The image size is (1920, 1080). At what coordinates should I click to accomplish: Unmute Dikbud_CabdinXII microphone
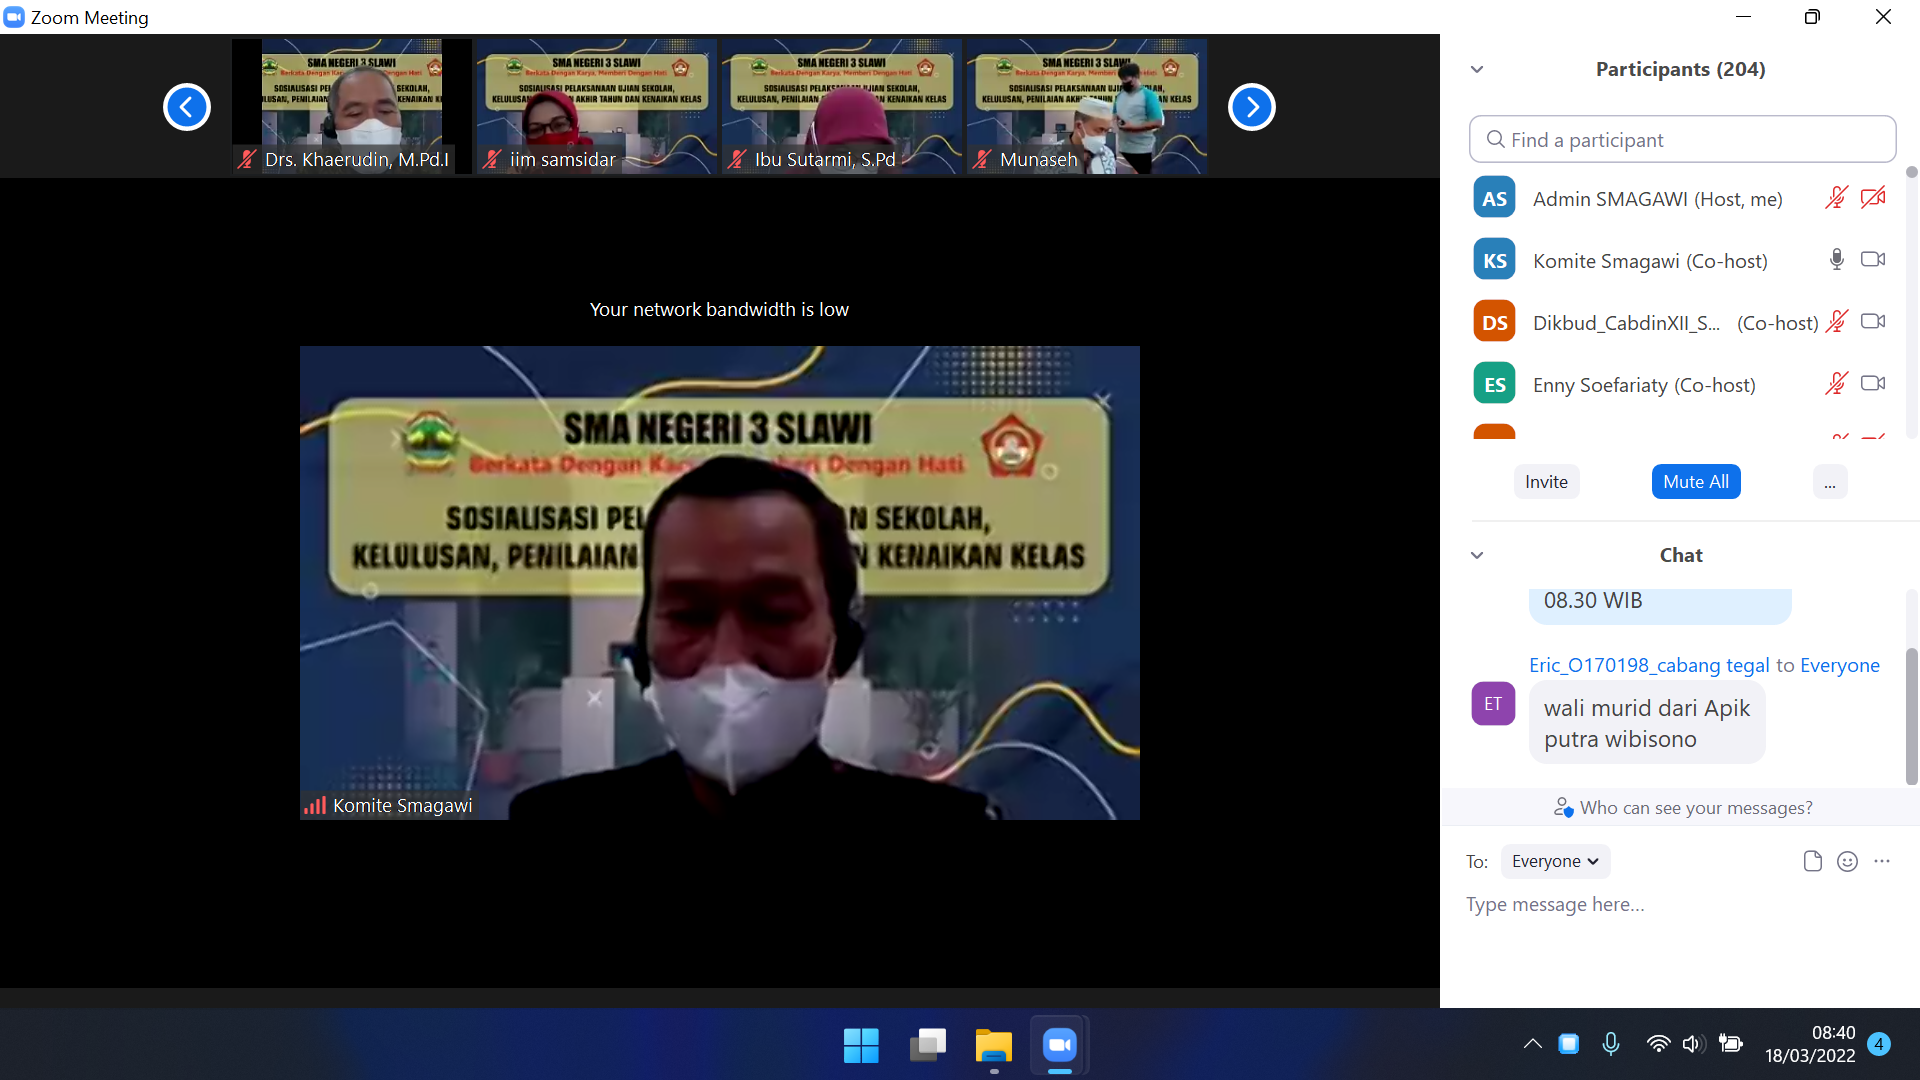[1836, 322]
